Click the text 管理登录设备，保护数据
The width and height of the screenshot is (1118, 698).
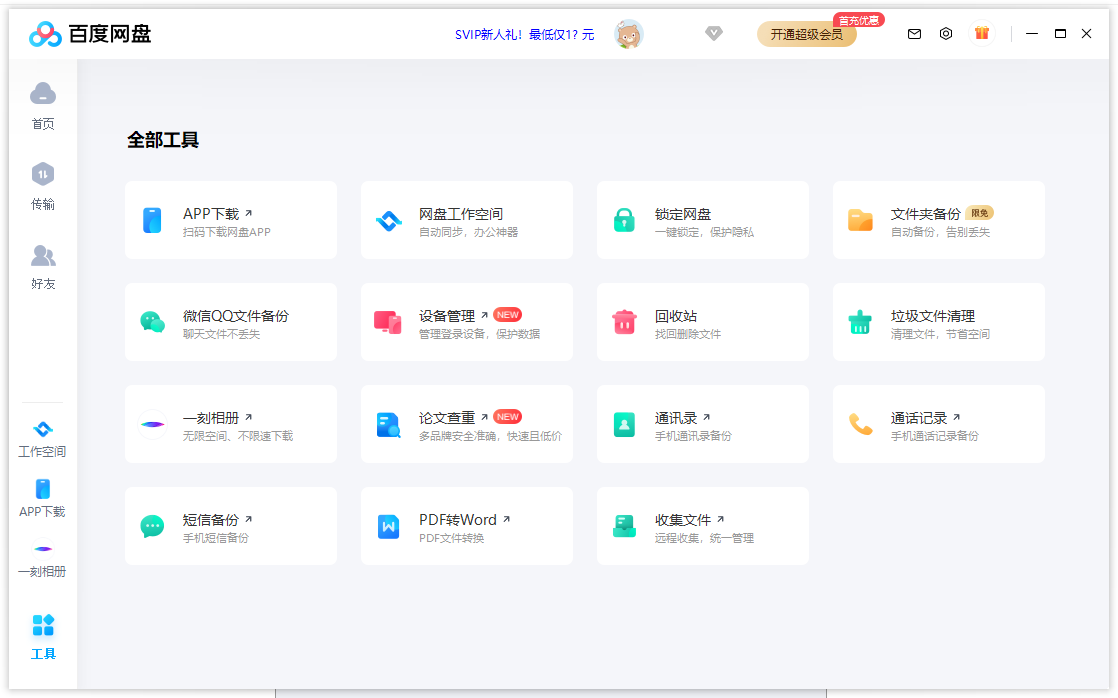pos(479,334)
